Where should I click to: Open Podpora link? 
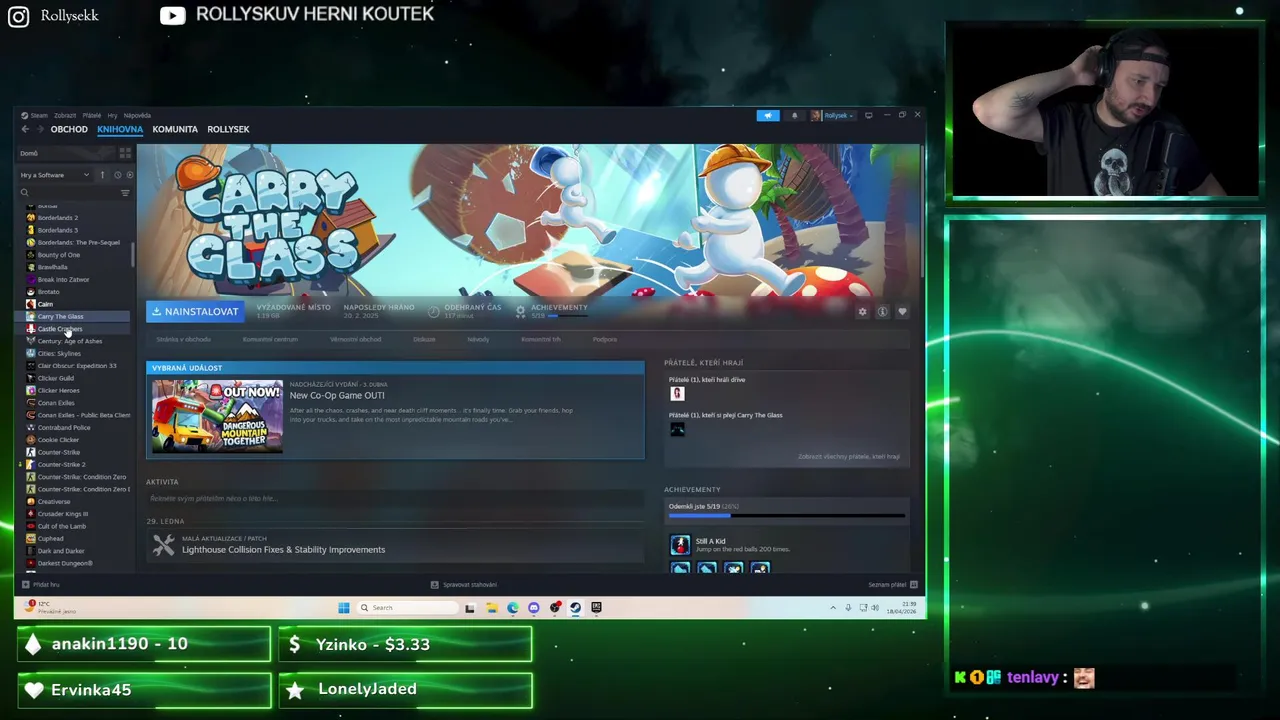(x=604, y=339)
